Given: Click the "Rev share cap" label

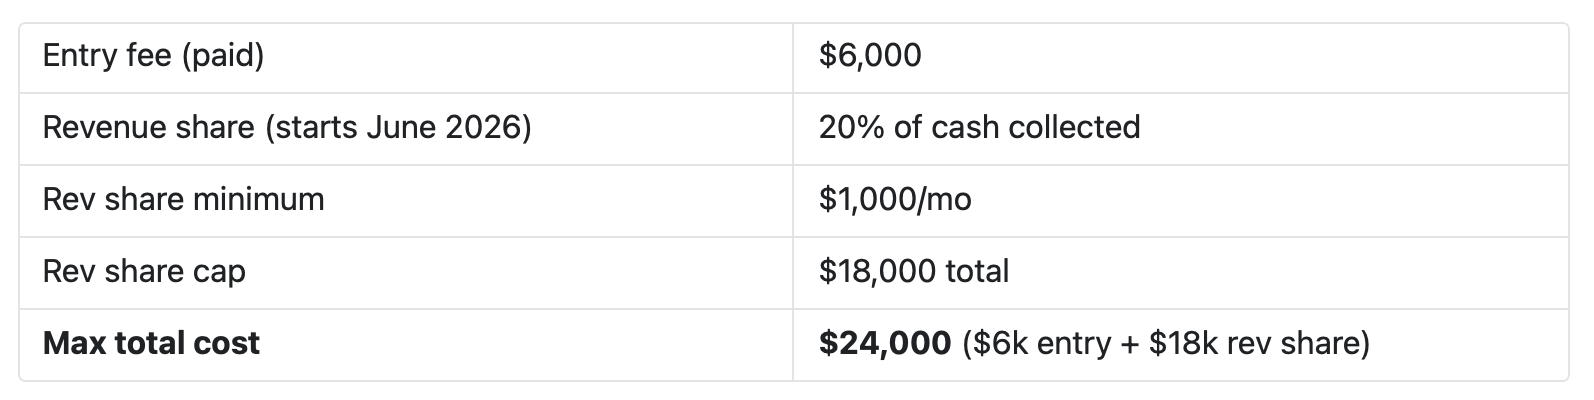Looking at the screenshot, I should point(144,271).
